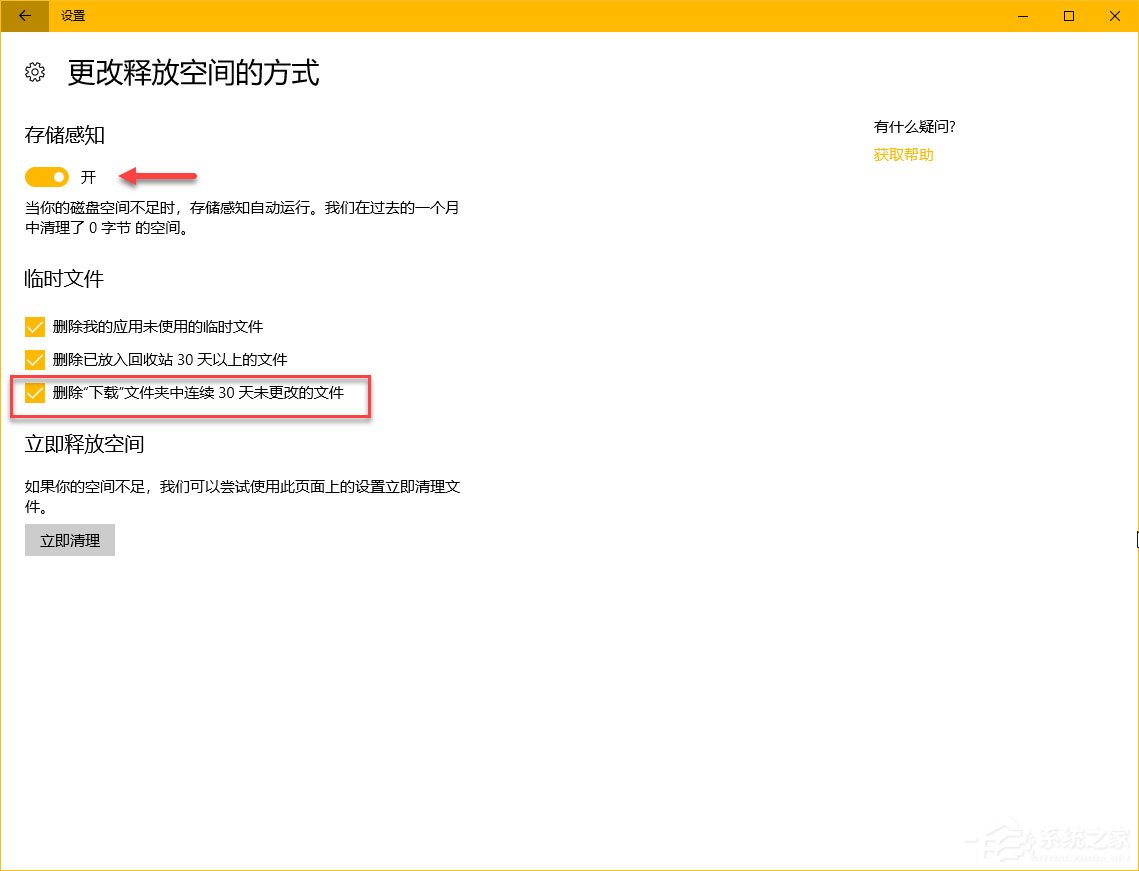Click the scrollbar on the right edge
The width and height of the screenshot is (1139, 871).
click(1135, 540)
